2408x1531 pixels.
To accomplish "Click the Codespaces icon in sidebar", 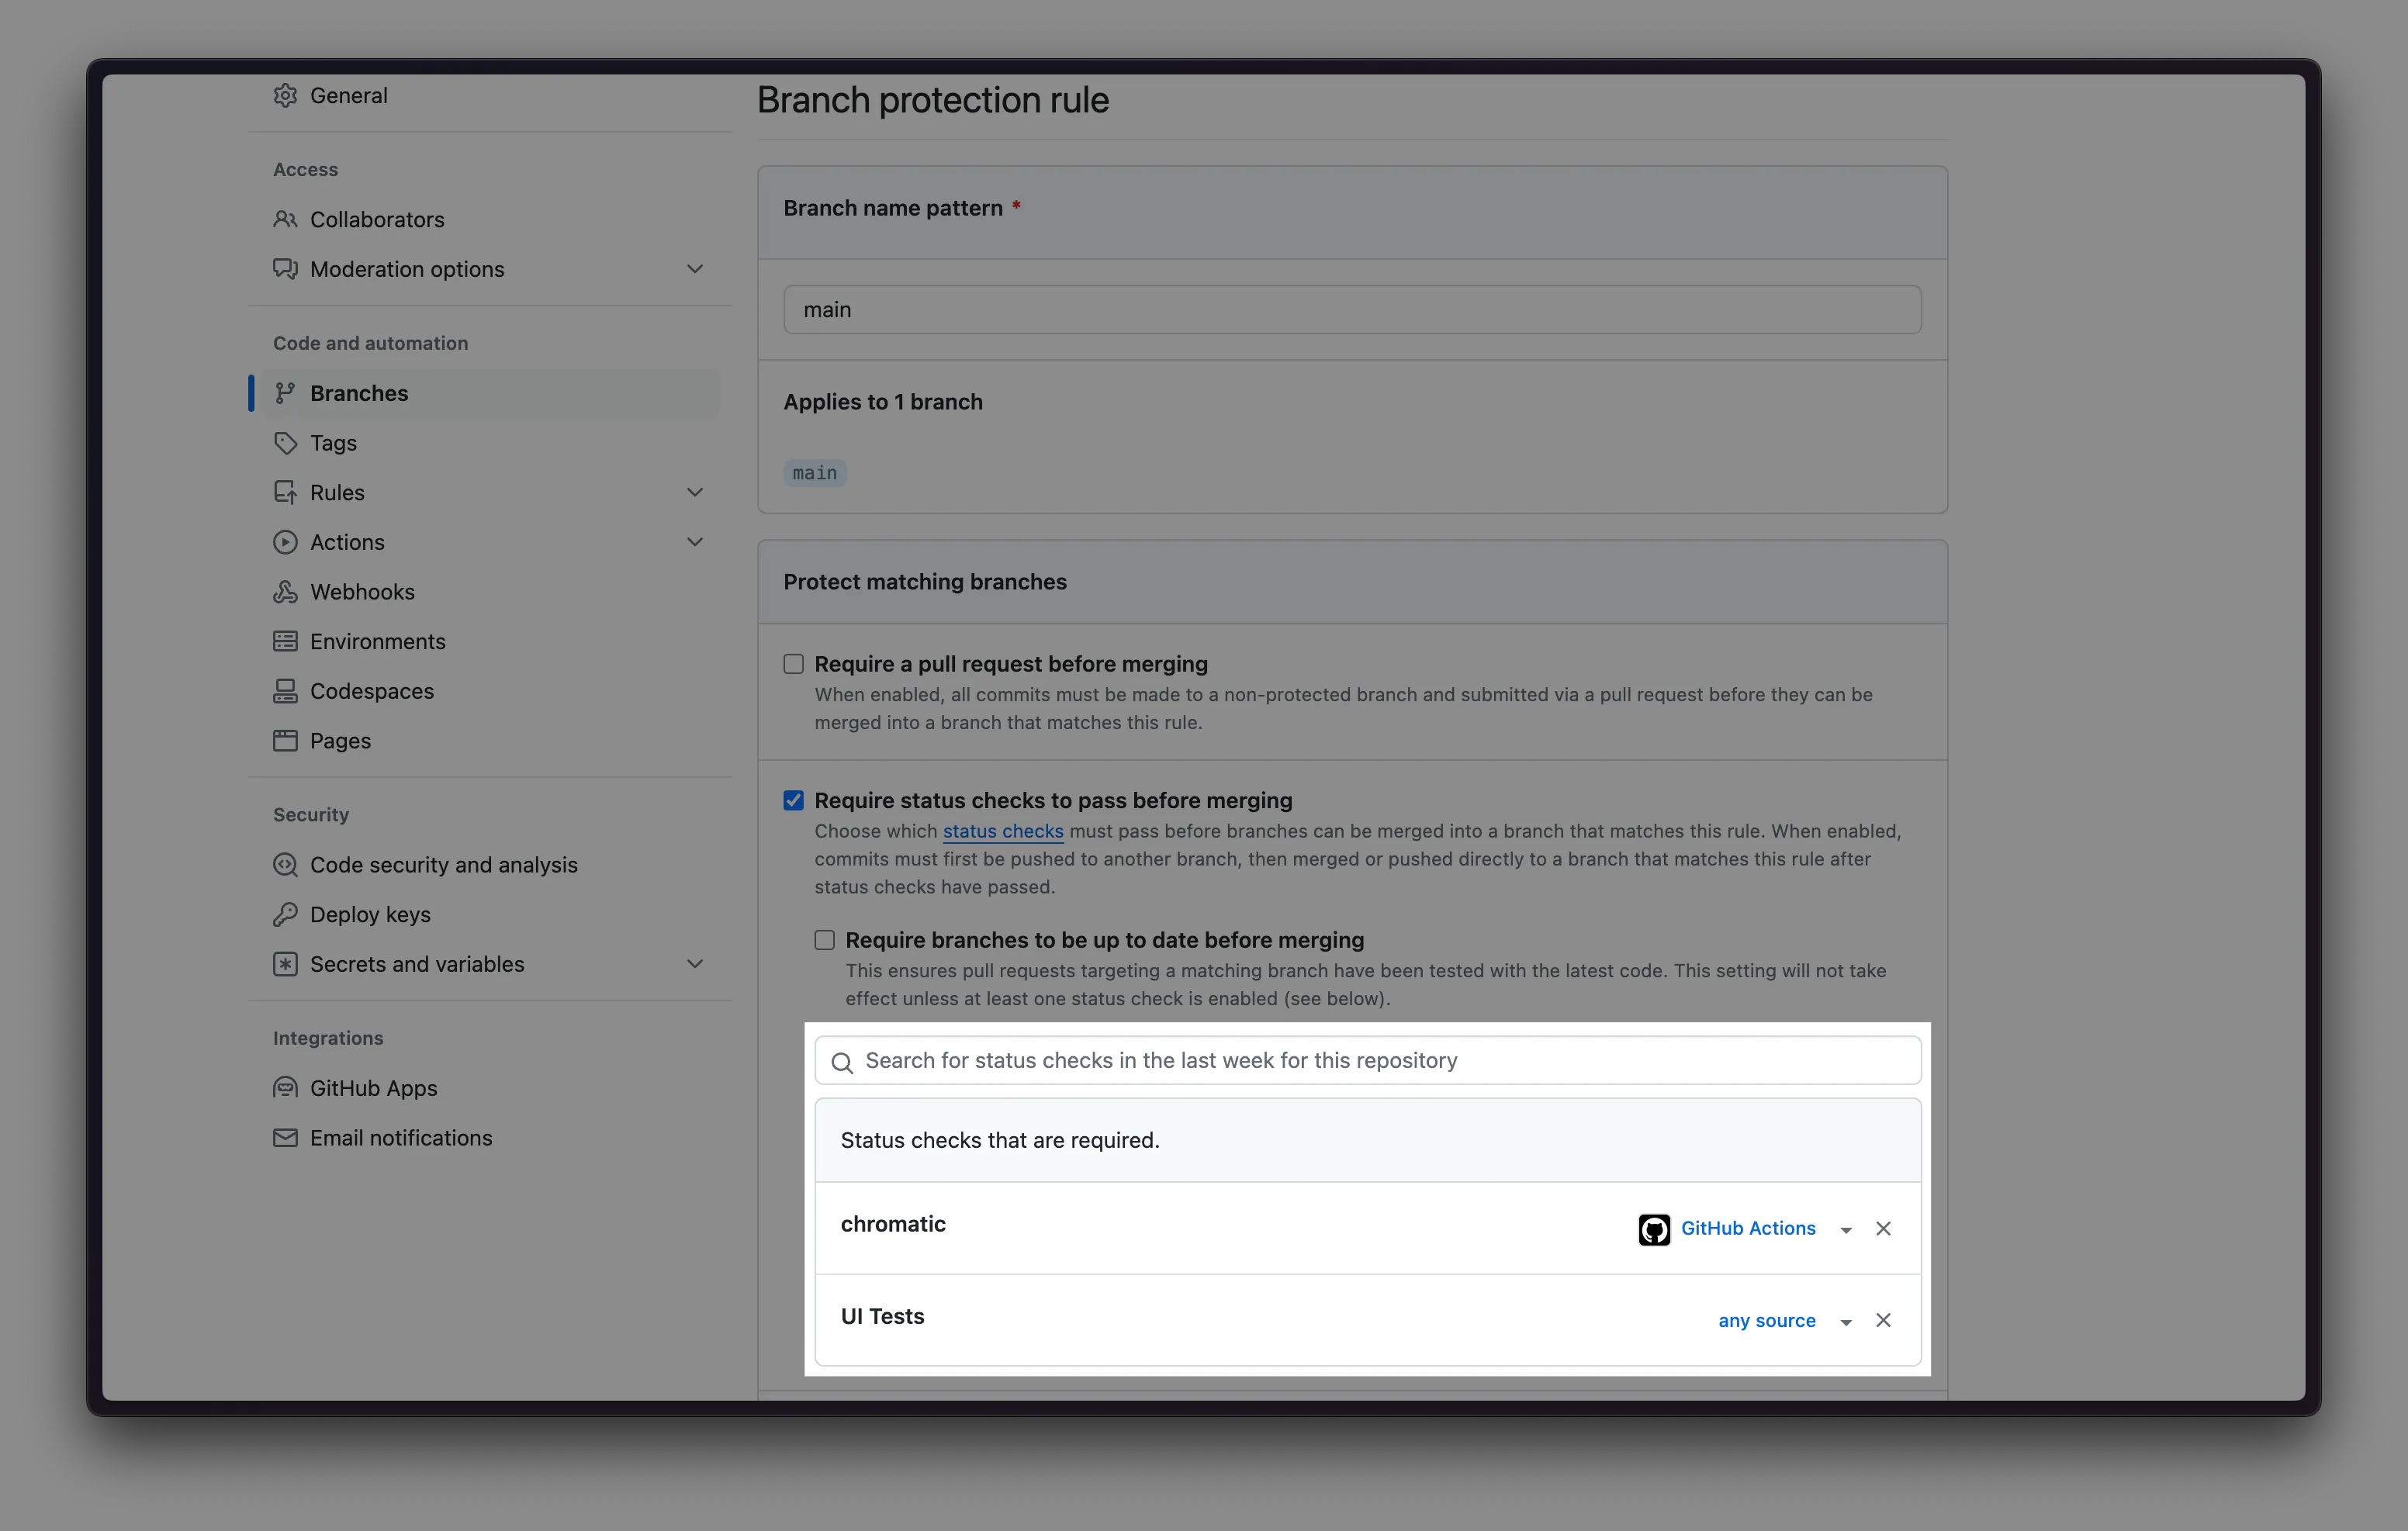I will 285,691.
